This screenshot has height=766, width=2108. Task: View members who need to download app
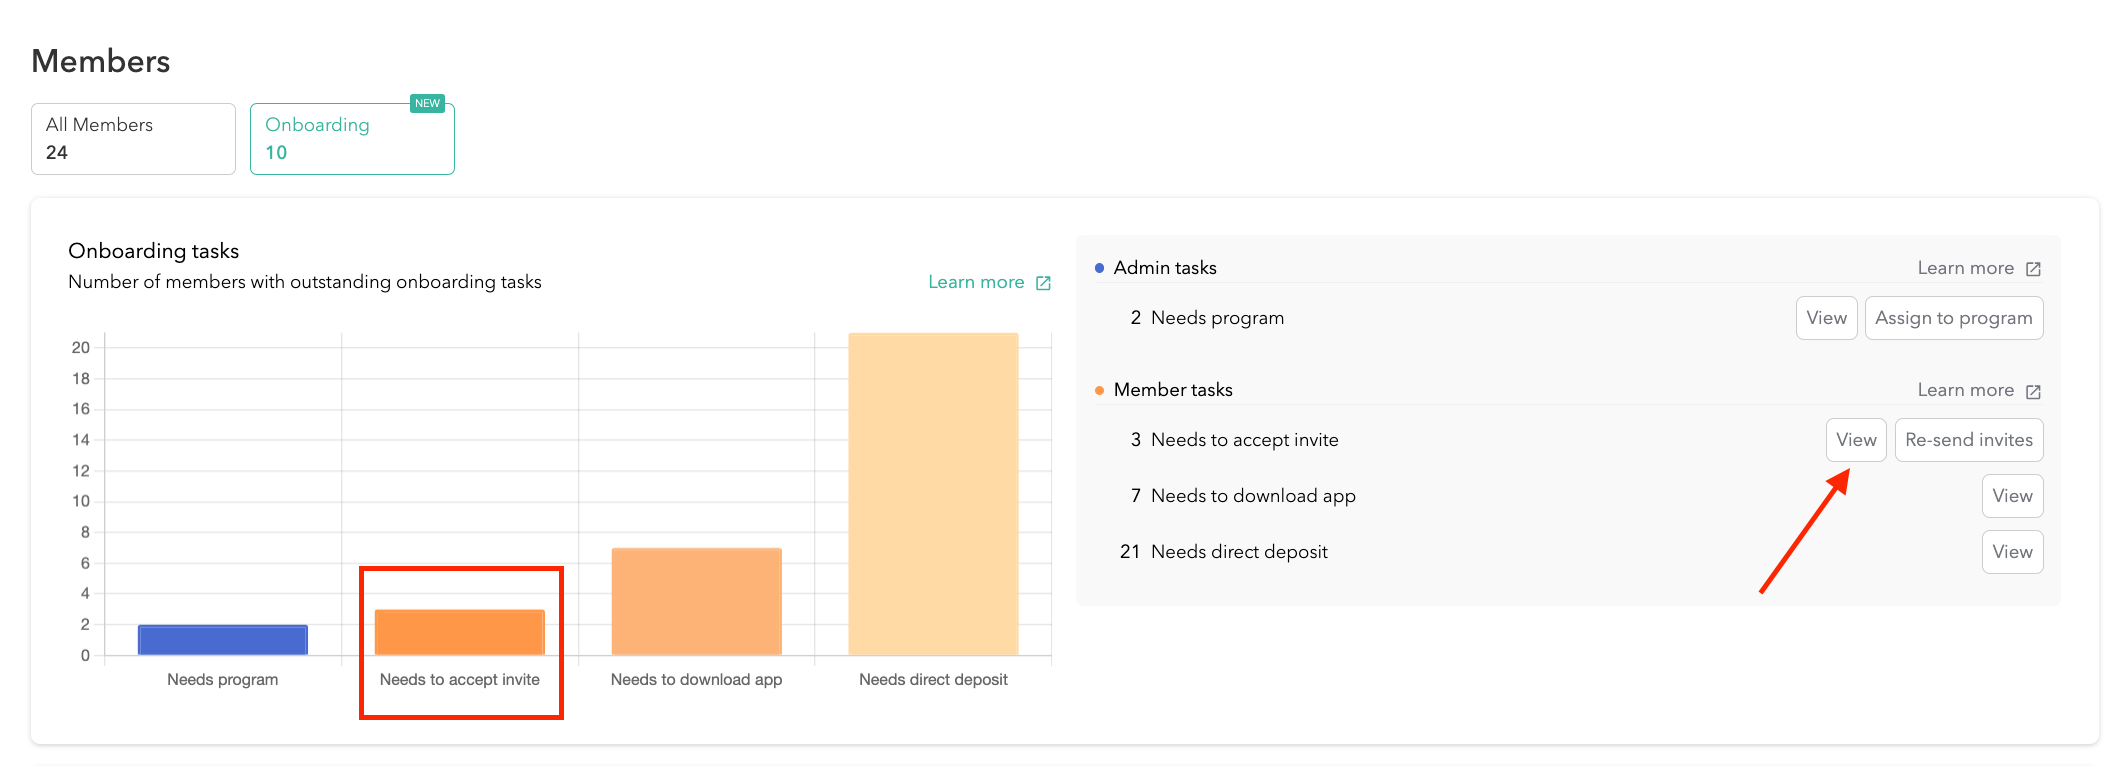pyautogui.click(x=2012, y=496)
